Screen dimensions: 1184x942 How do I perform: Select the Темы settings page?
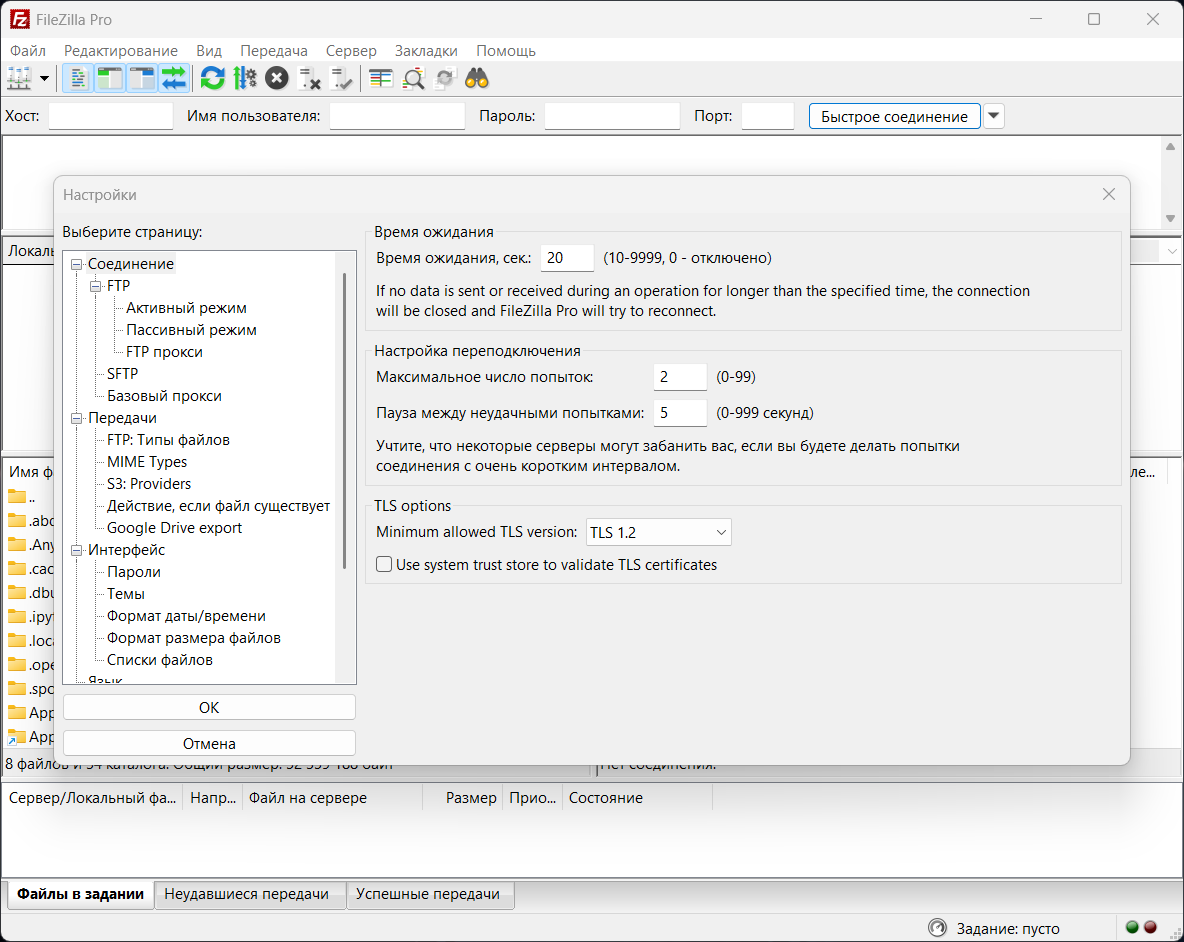tap(125, 594)
